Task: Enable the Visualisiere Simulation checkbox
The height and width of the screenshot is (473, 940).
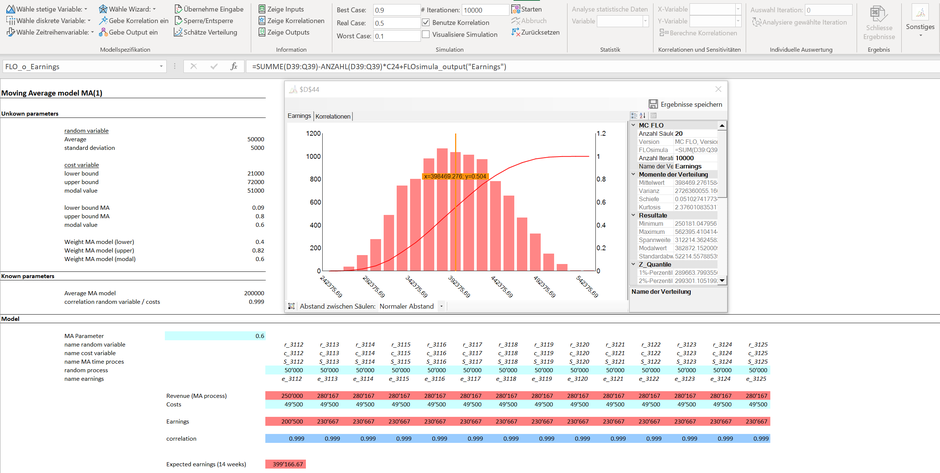Action: point(426,34)
